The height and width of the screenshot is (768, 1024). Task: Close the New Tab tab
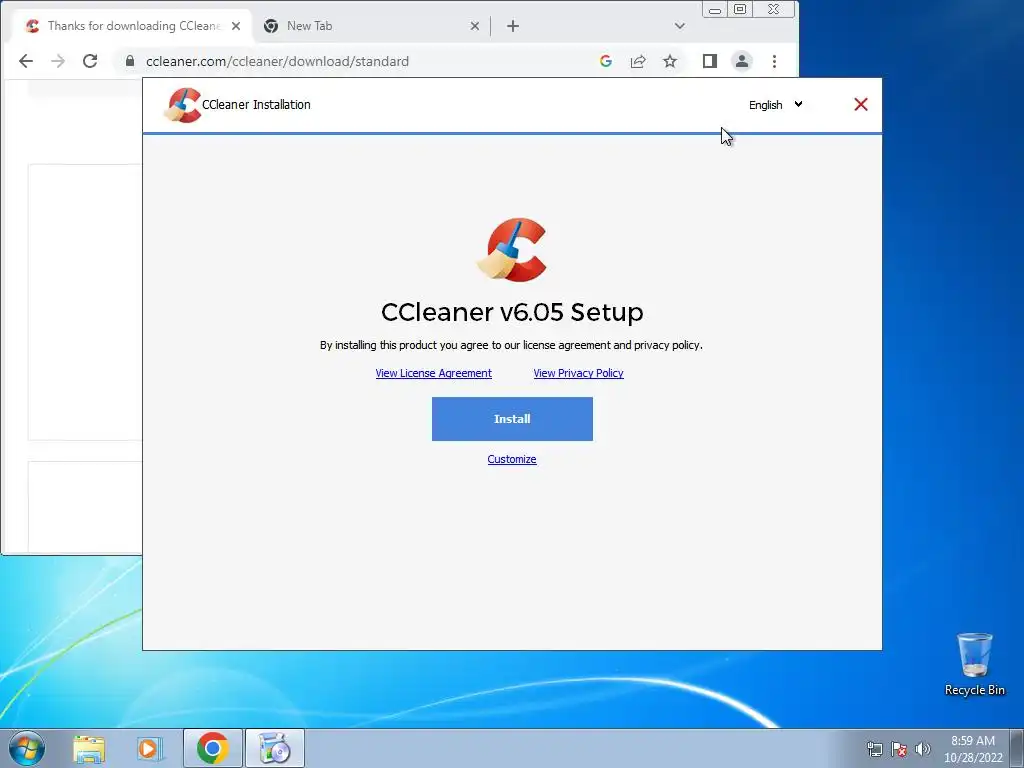click(475, 26)
